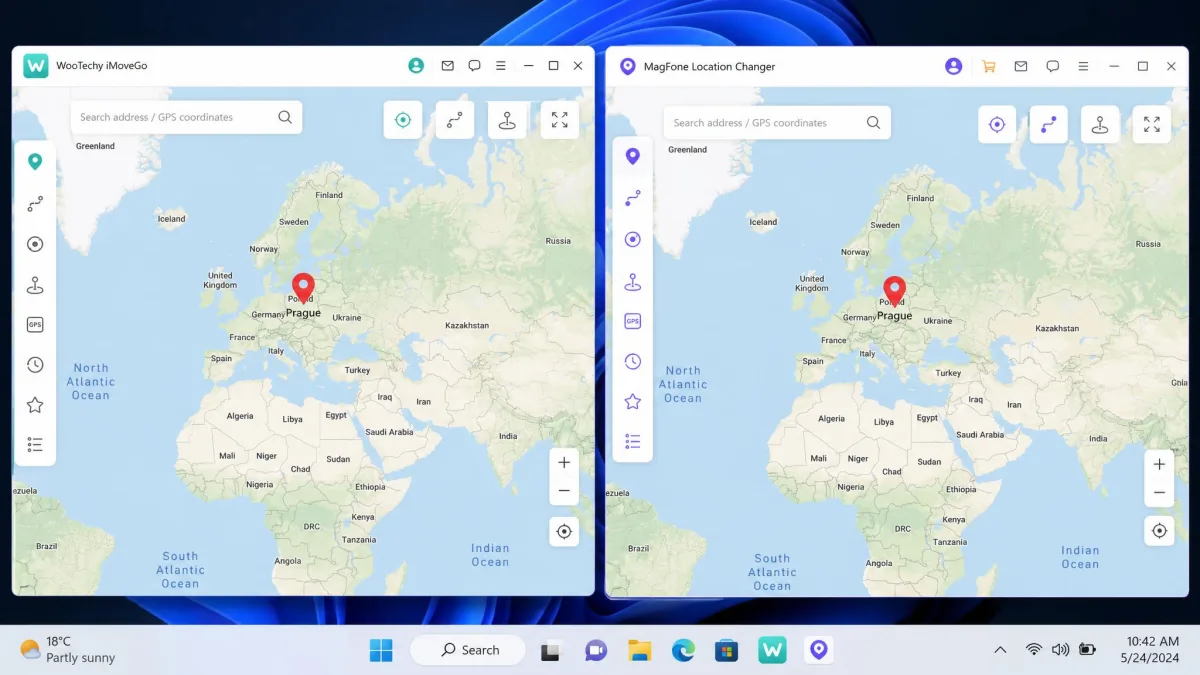The image size is (1200, 675).
Task: Zoom in on the iMoveGo map
Action: [564, 463]
